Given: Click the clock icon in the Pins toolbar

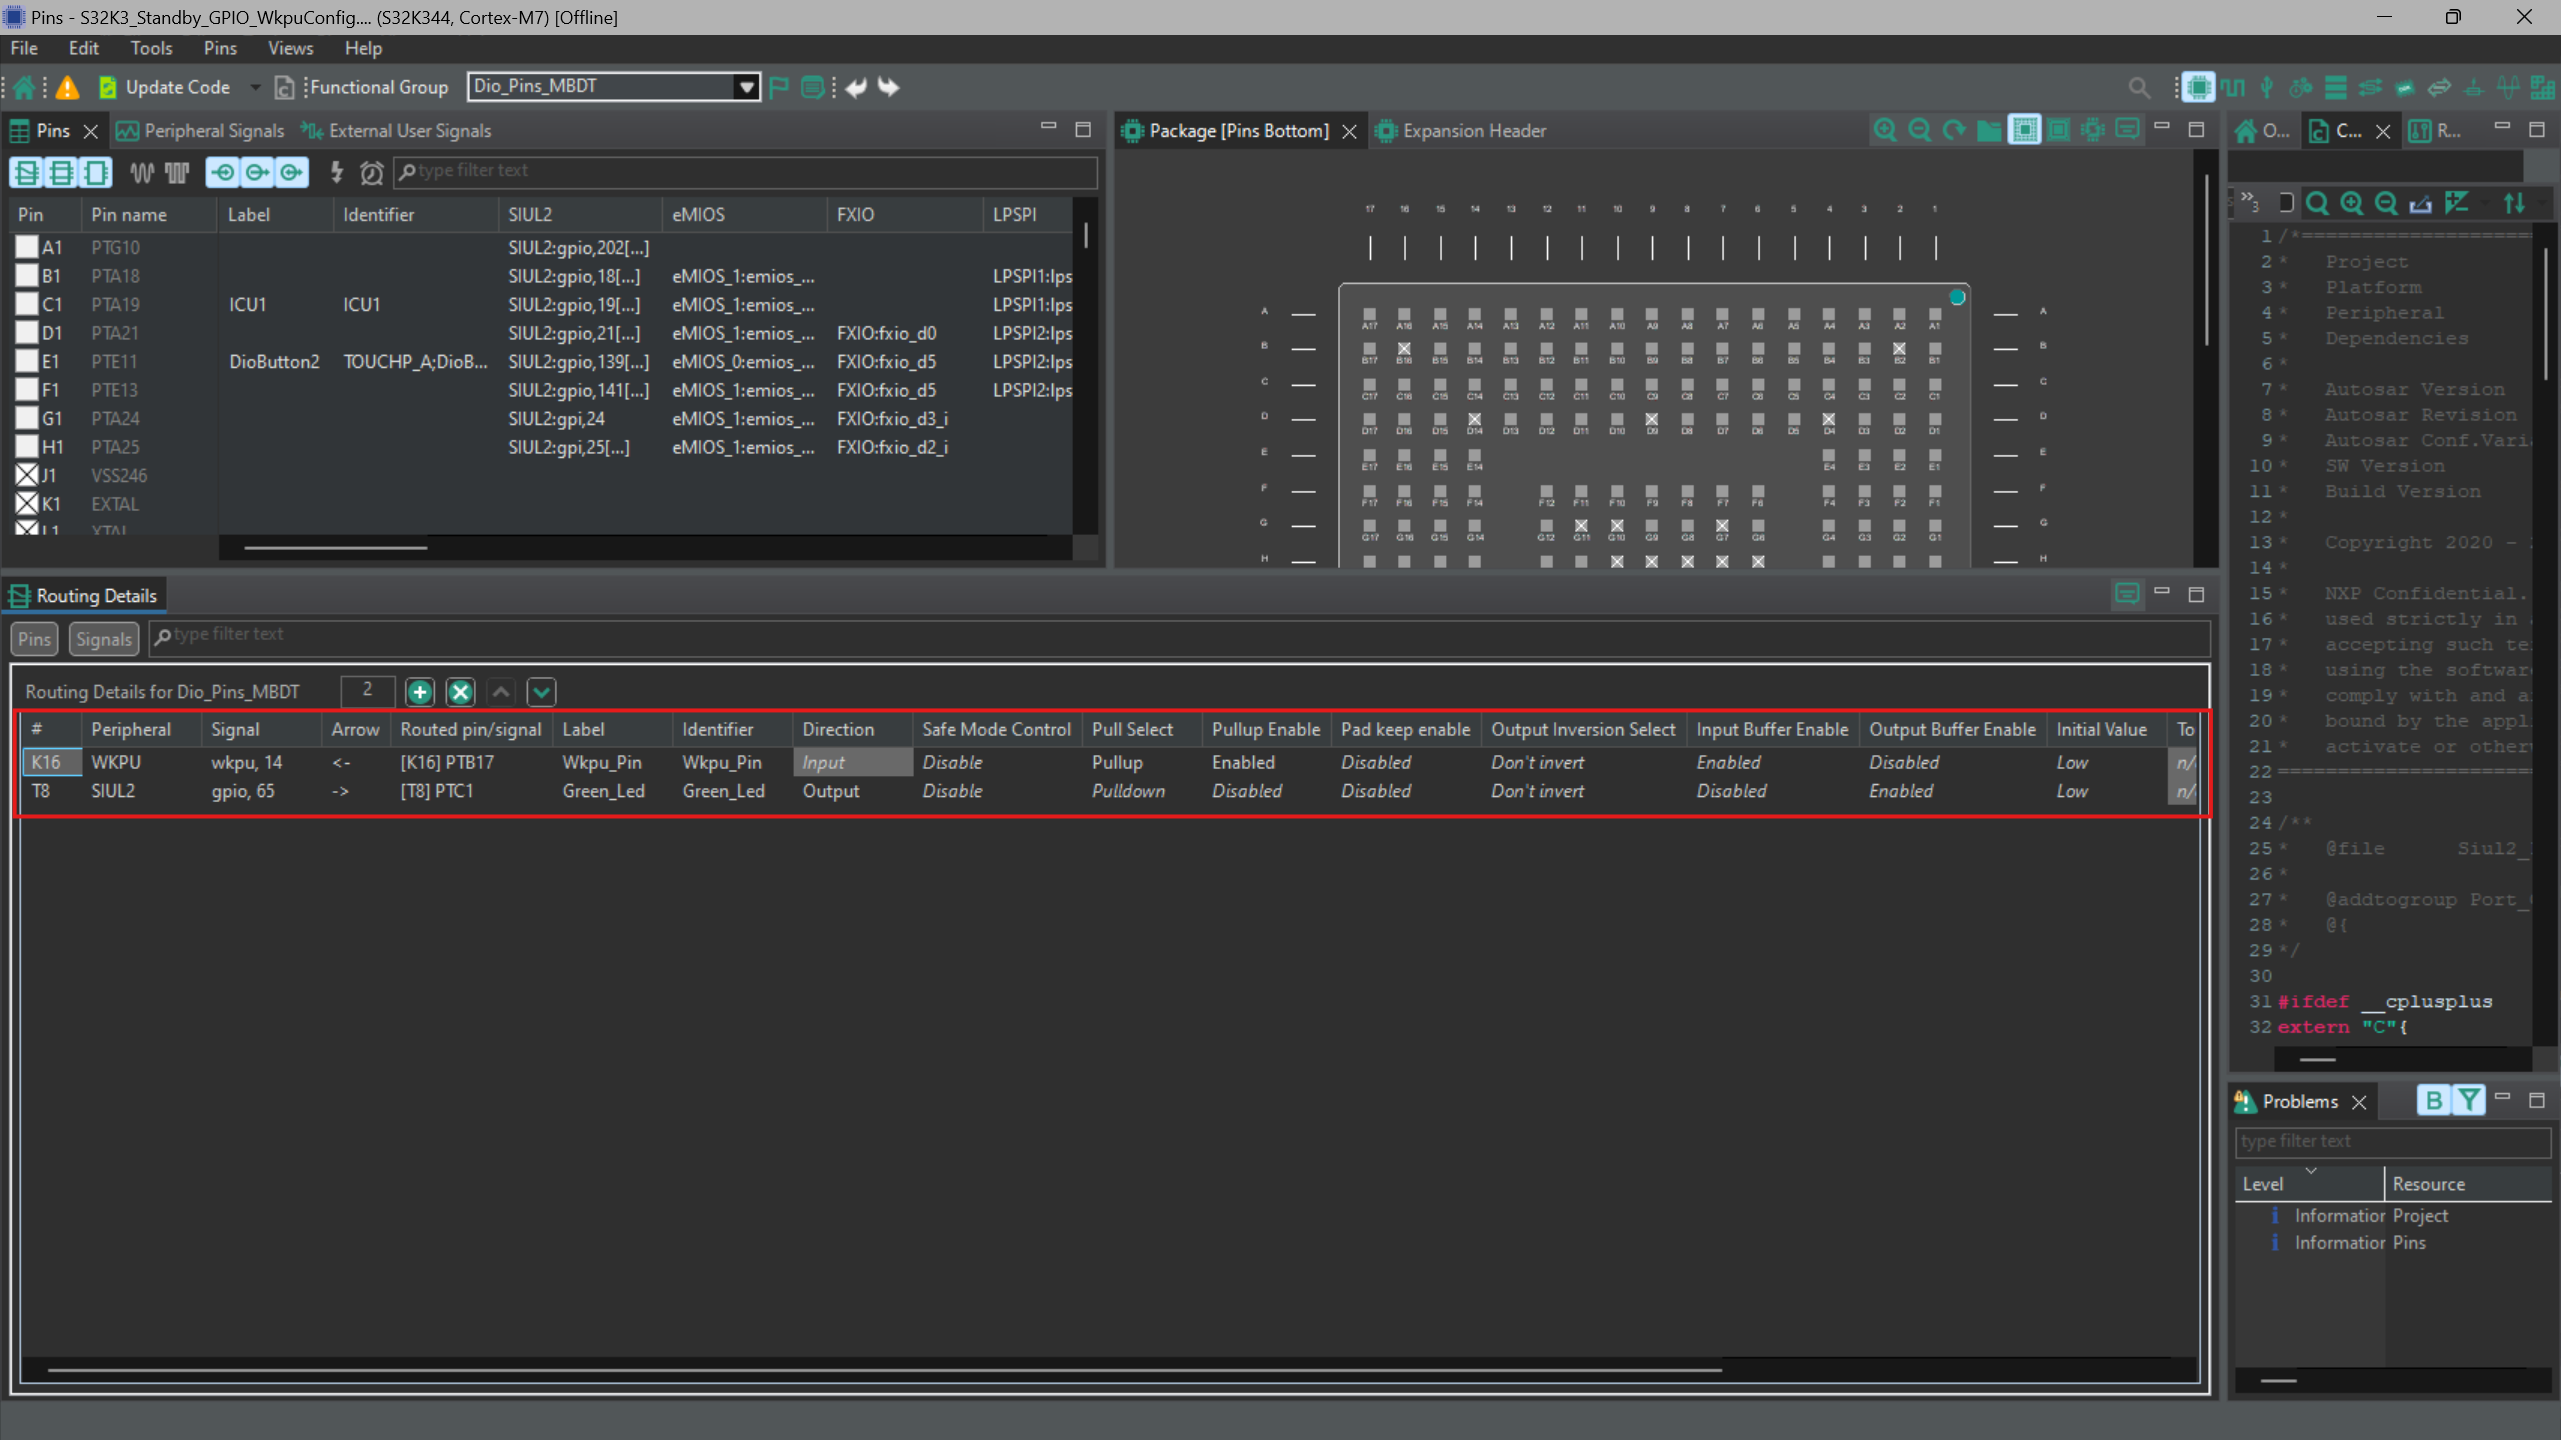Looking at the screenshot, I should (x=371, y=172).
